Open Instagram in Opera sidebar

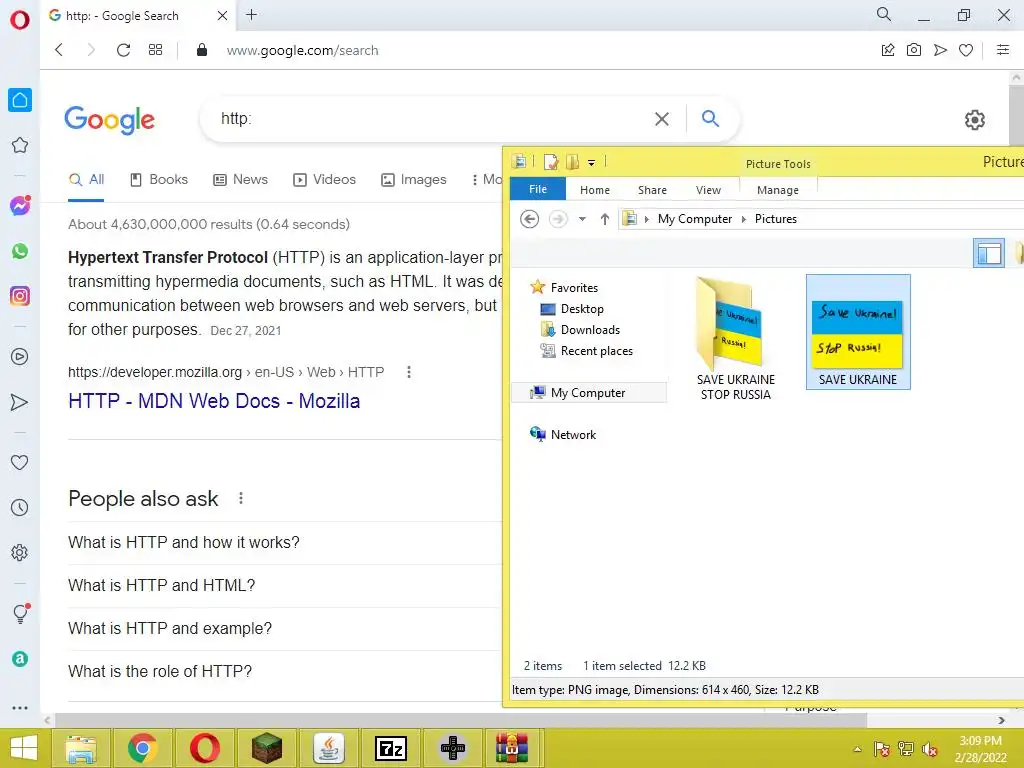(x=20, y=296)
